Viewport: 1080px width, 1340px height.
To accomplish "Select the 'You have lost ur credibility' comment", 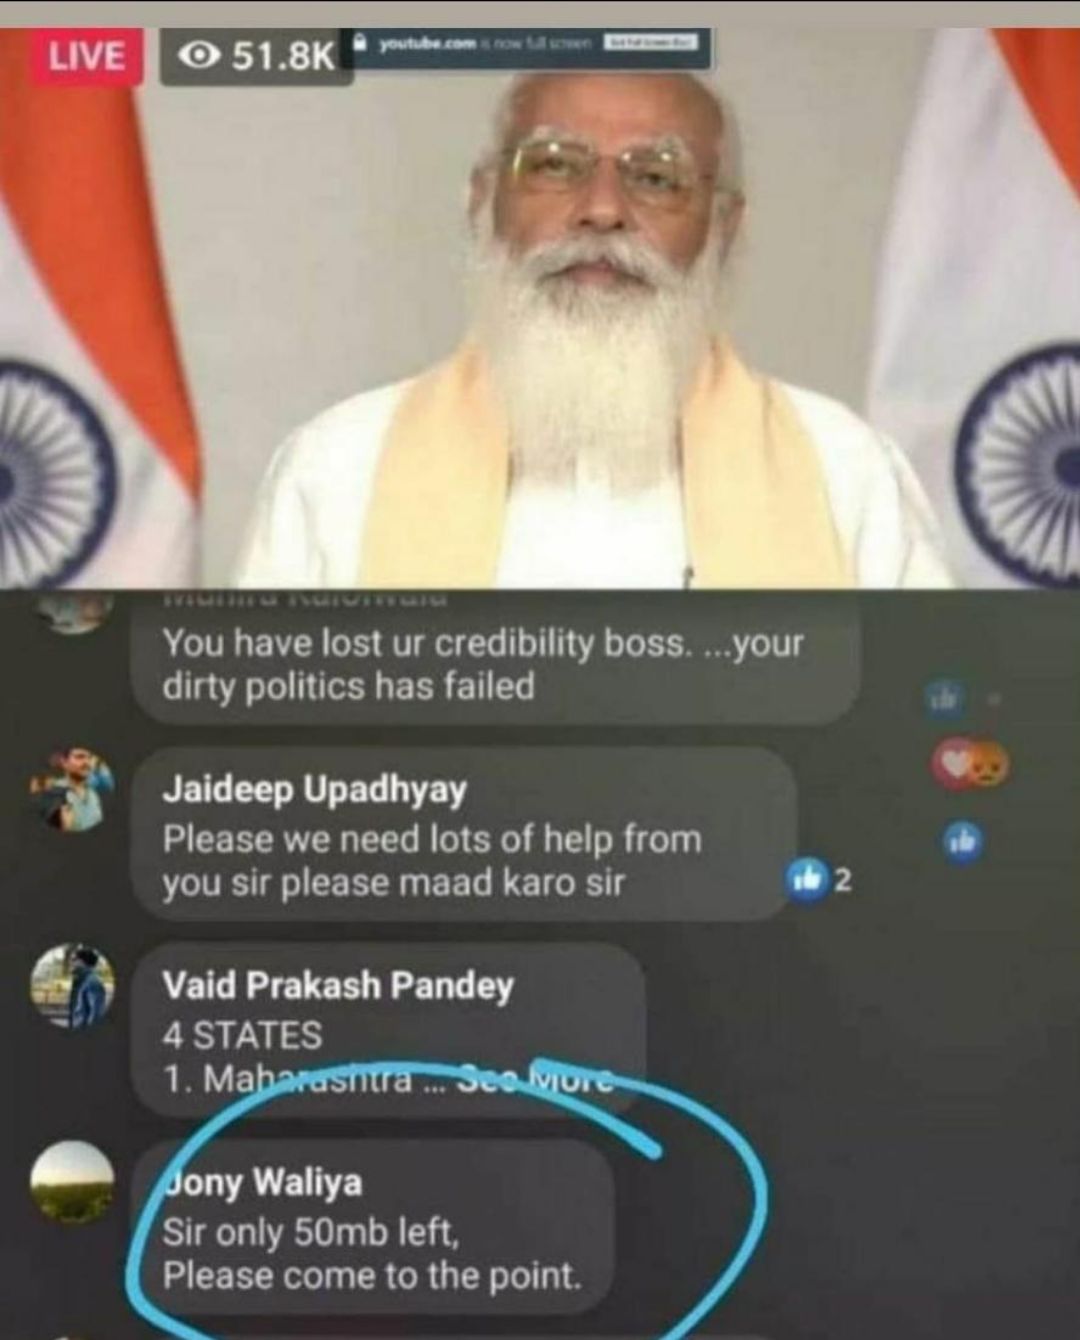I will [496, 662].
